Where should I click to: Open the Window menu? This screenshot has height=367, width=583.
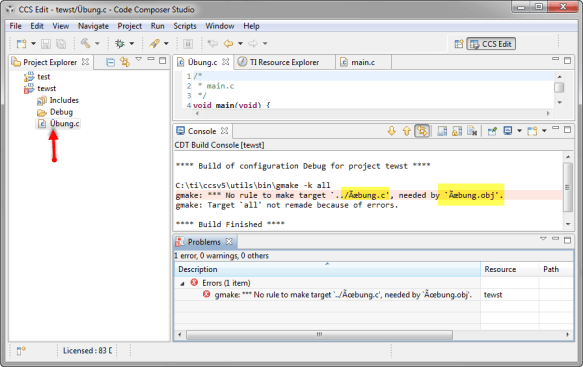pos(220,26)
